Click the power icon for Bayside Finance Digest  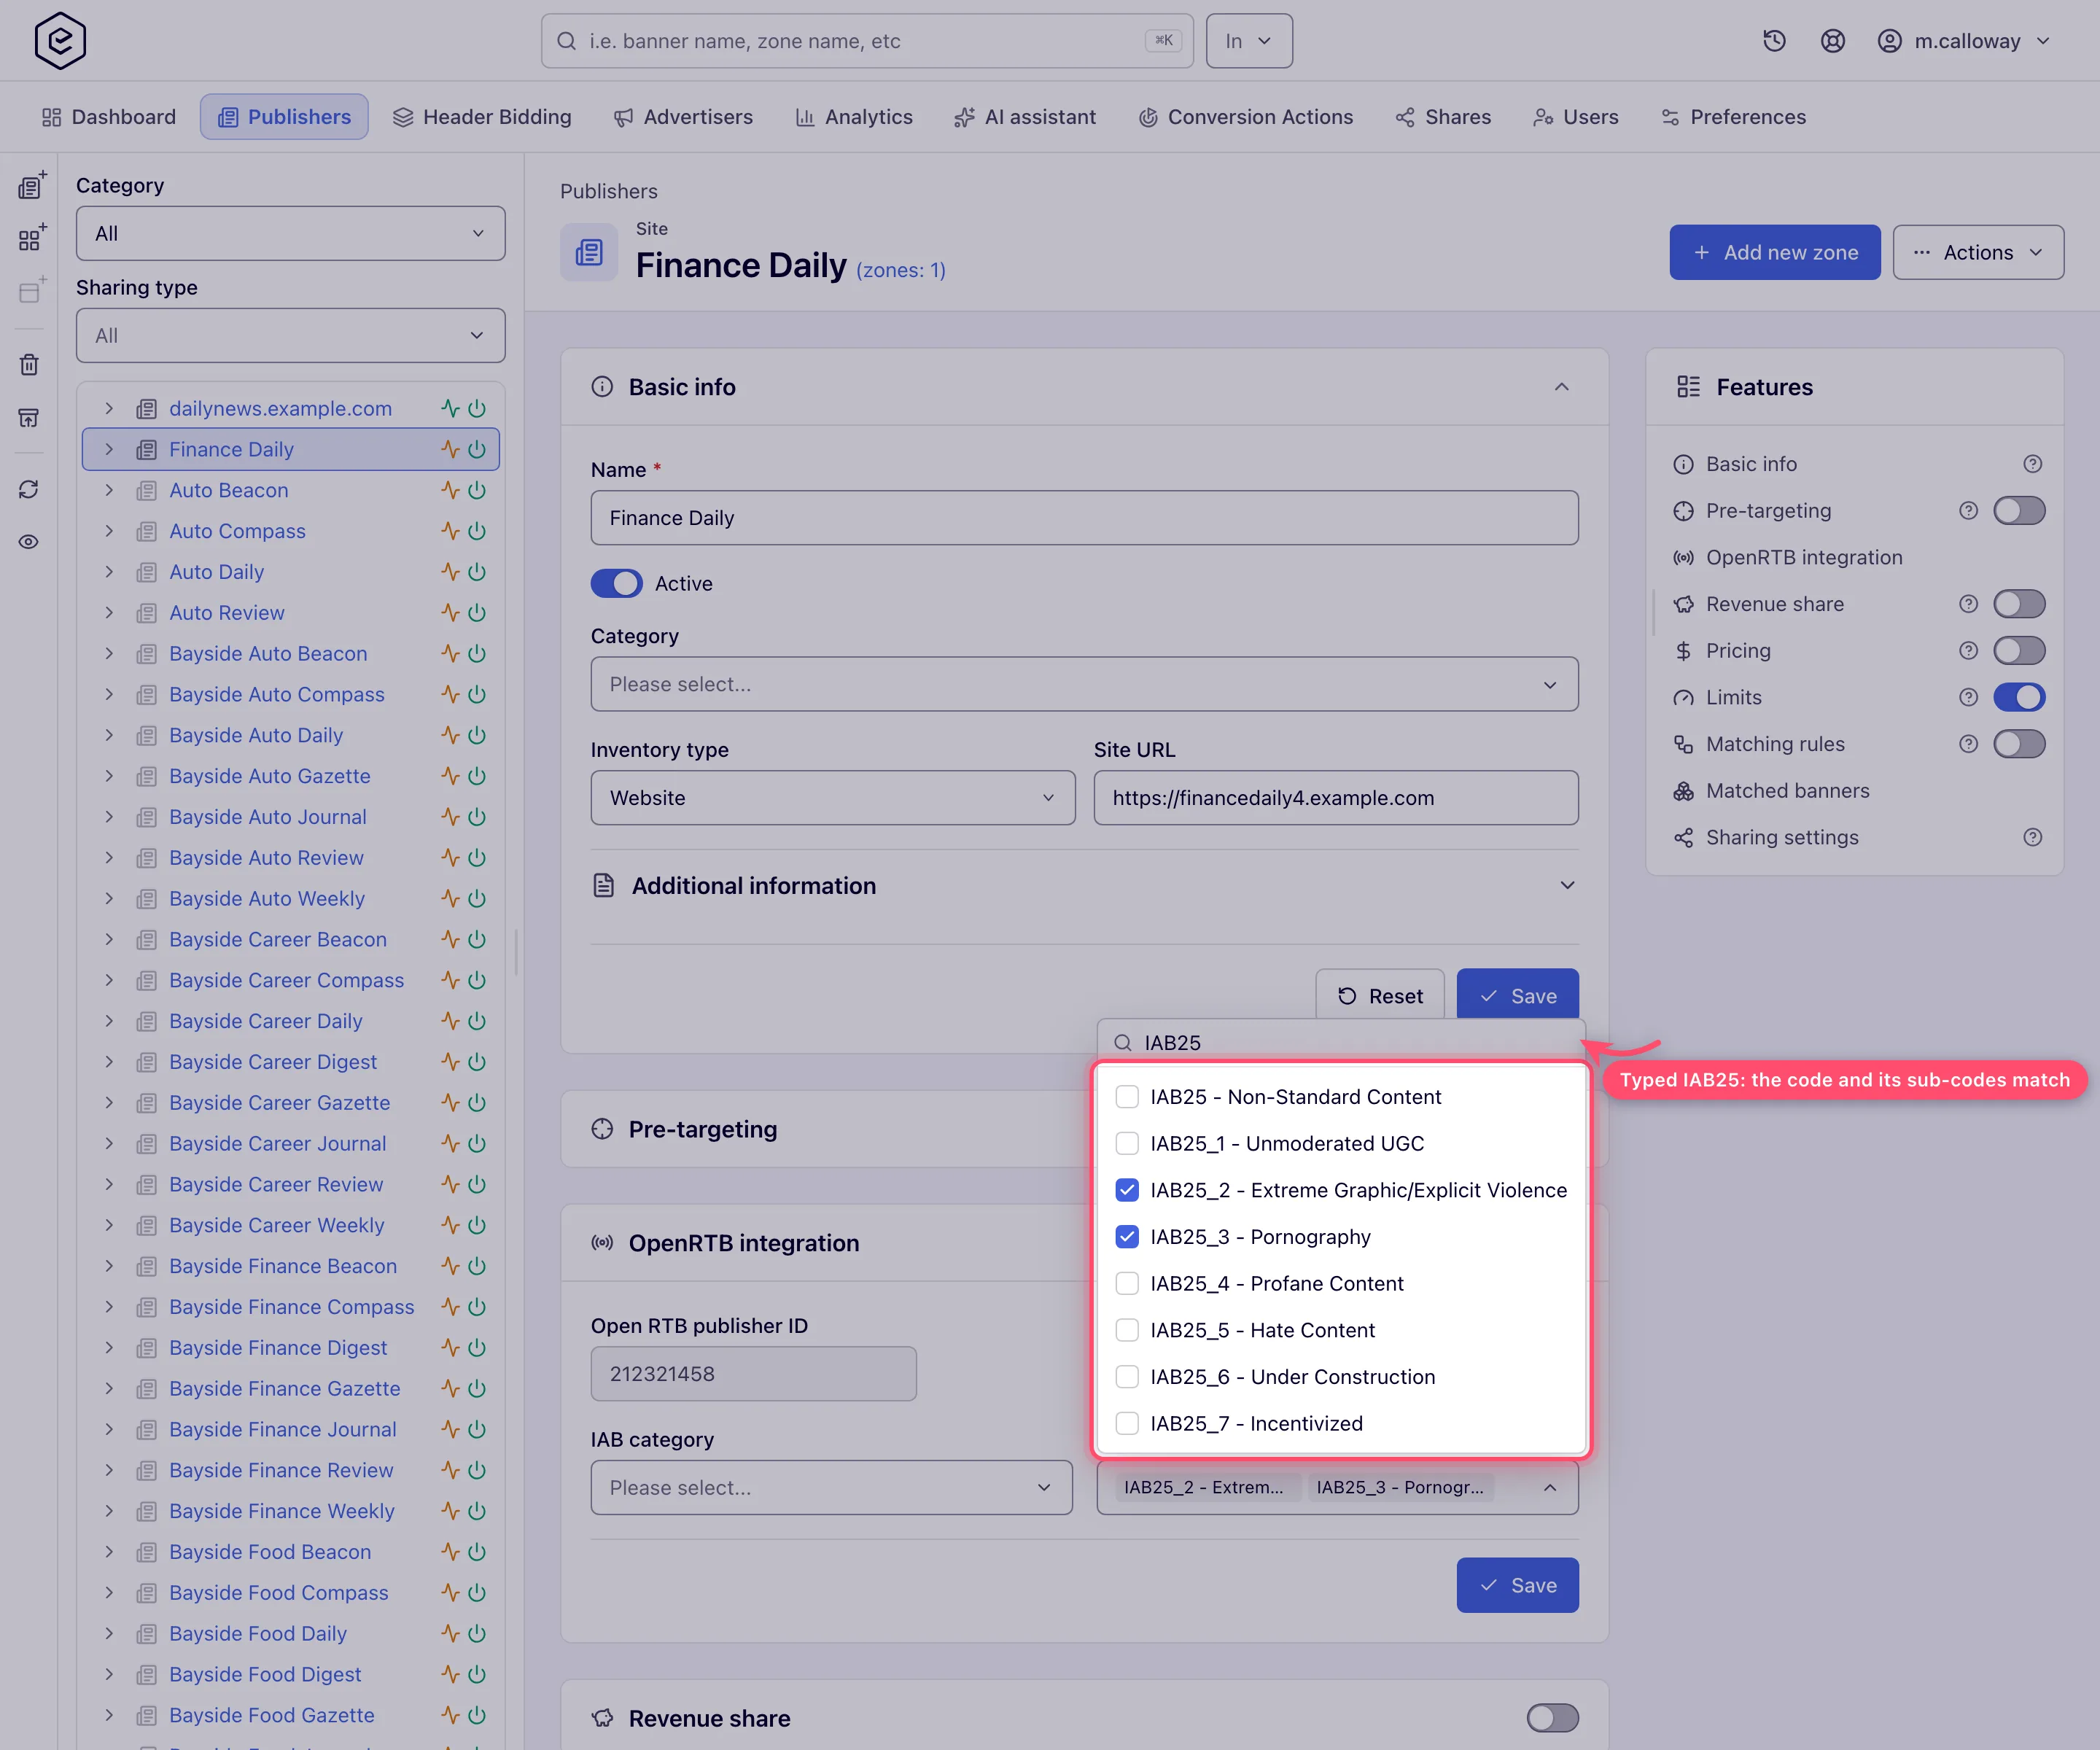coord(478,1347)
